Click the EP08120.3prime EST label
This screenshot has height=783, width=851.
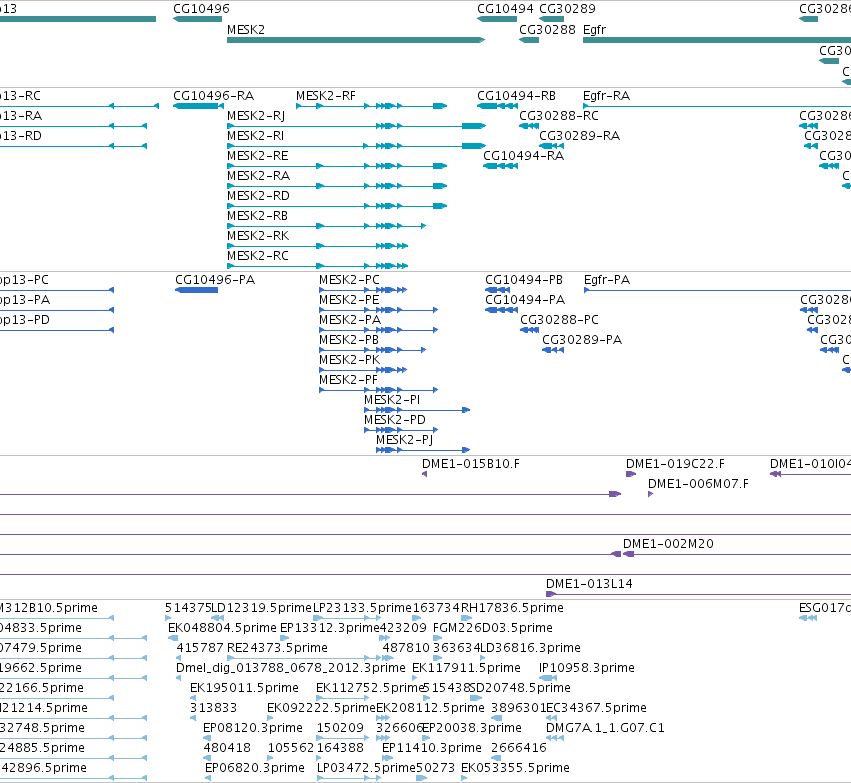tap(253, 728)
